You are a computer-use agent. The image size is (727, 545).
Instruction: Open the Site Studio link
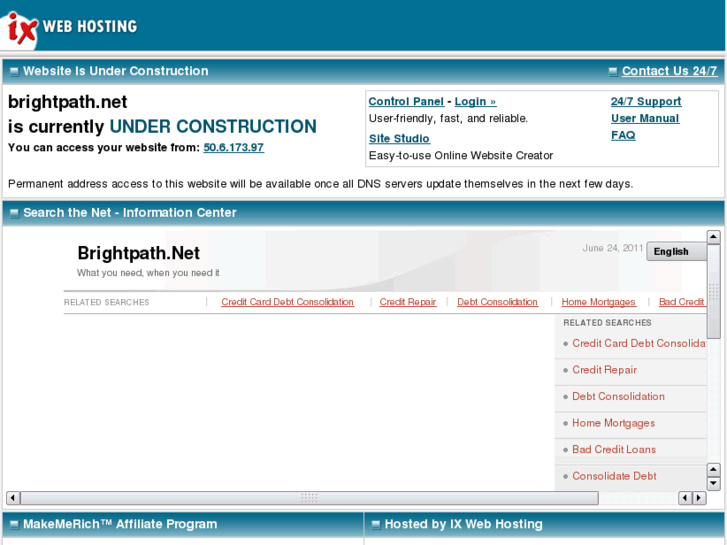tap(399, 138)
